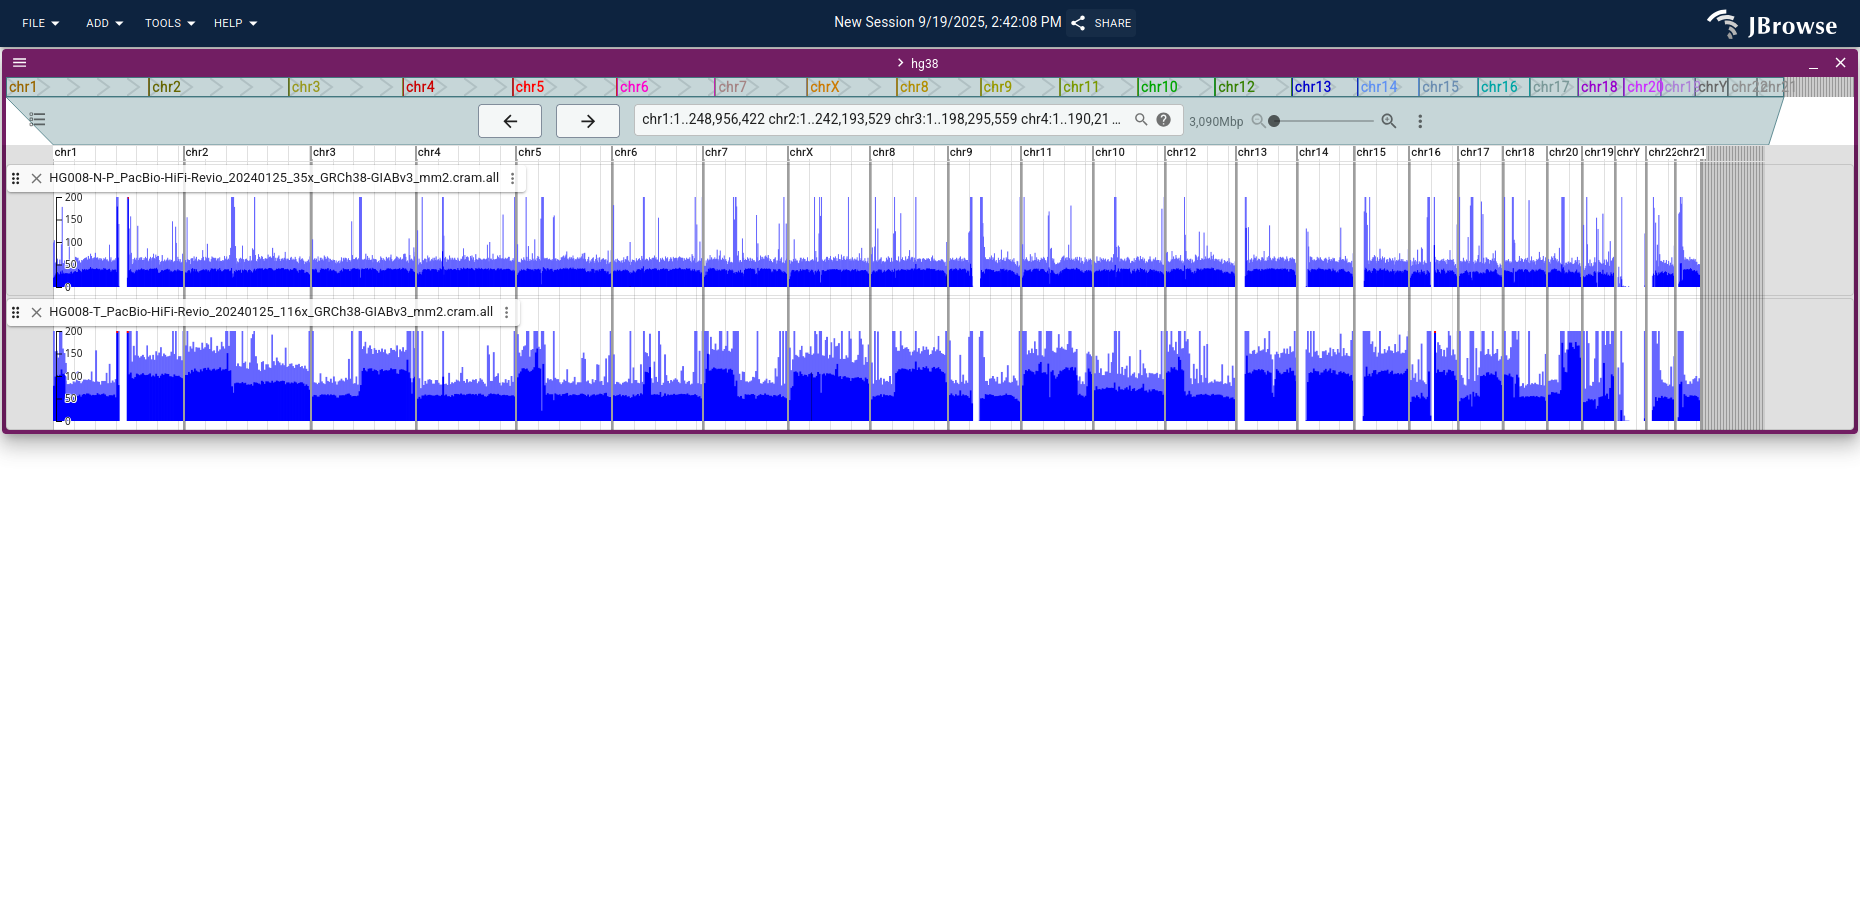Minimize the hg38 view
This screenshot has width=1860, height=920.
1813,63
